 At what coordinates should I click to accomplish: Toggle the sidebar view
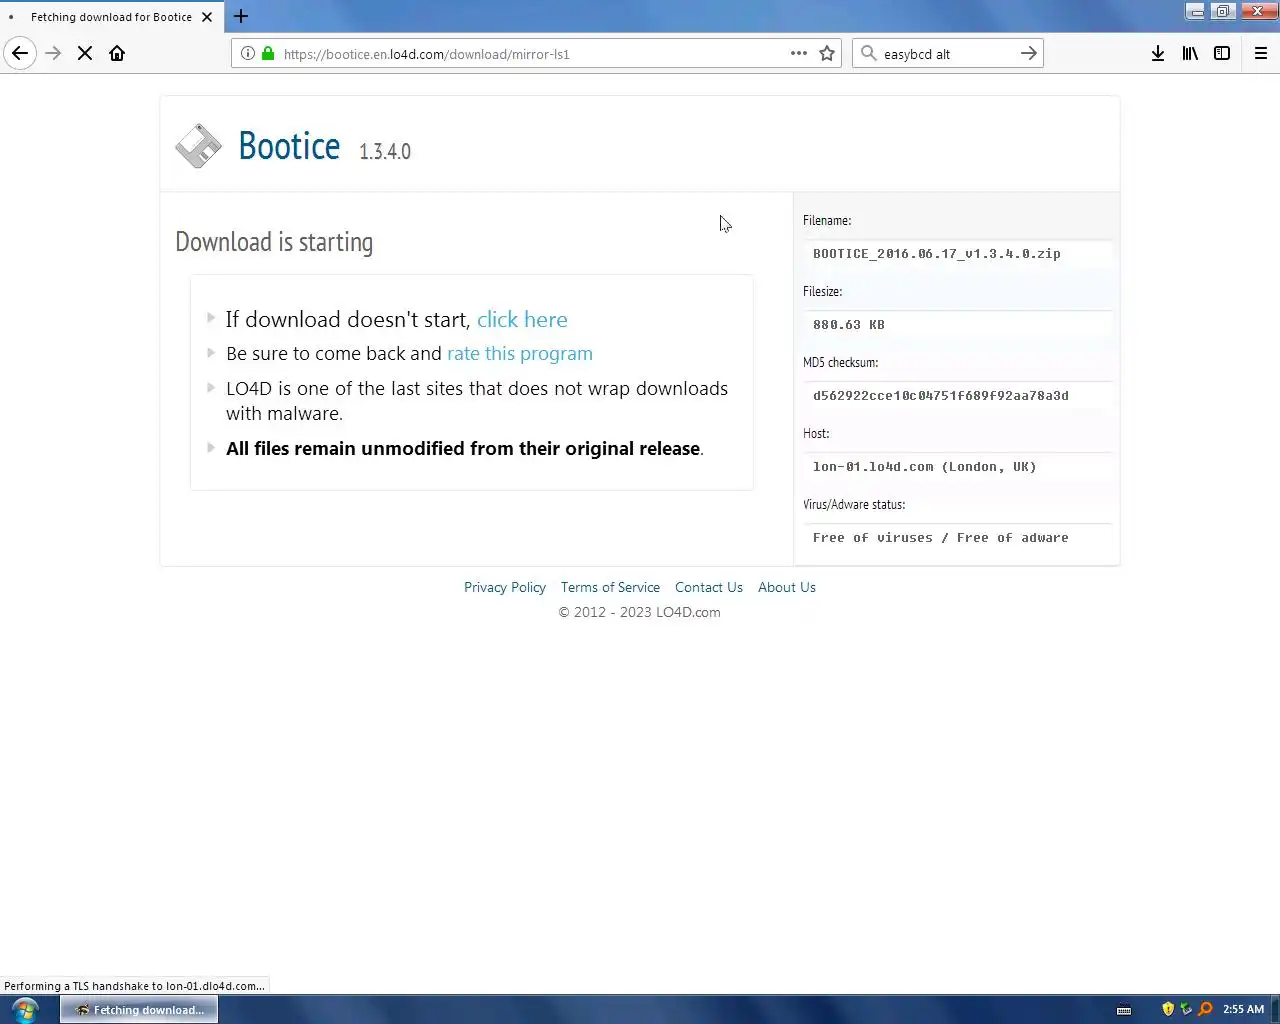click(1222, 54)
